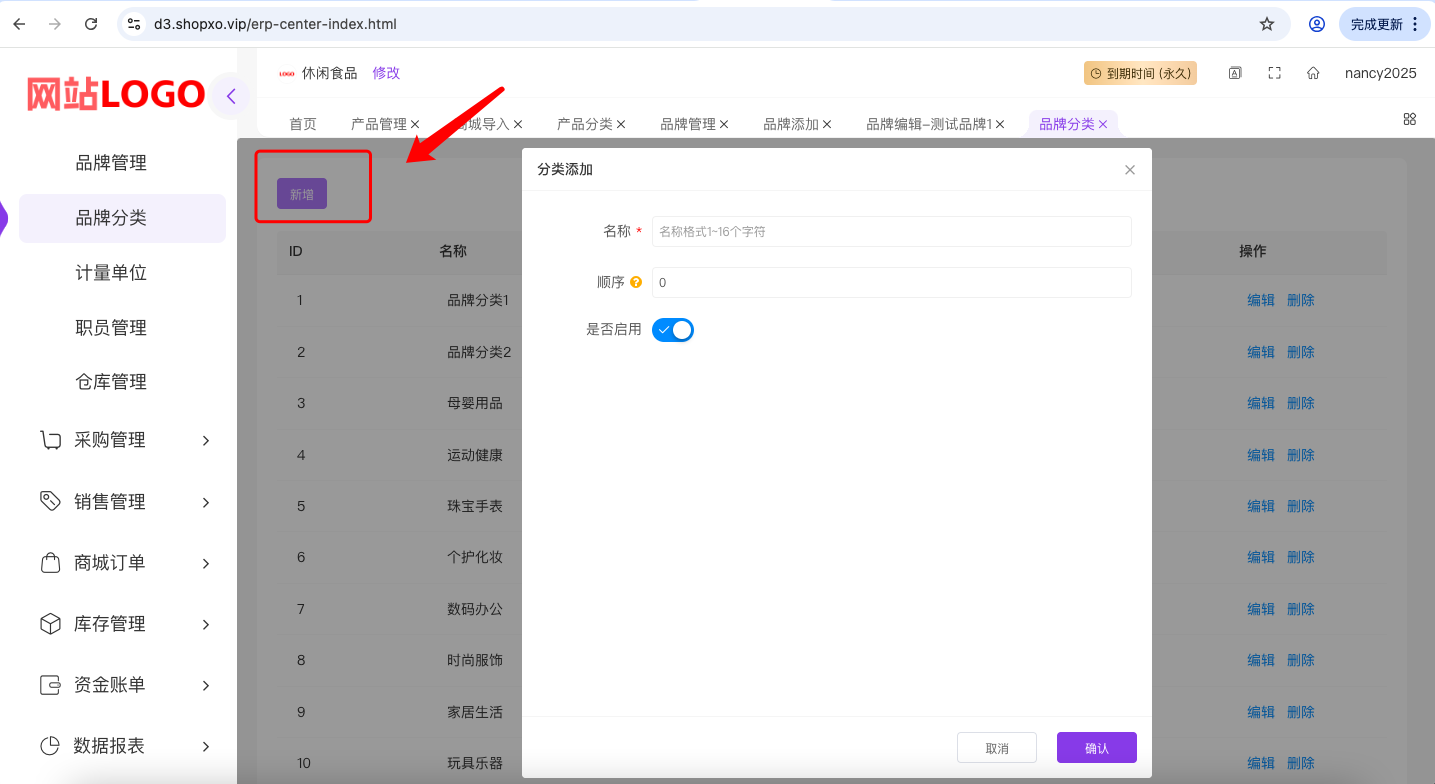Open the font size icon in the header
Viewport: 1435px width, 784px height.
pos(1235,73)
